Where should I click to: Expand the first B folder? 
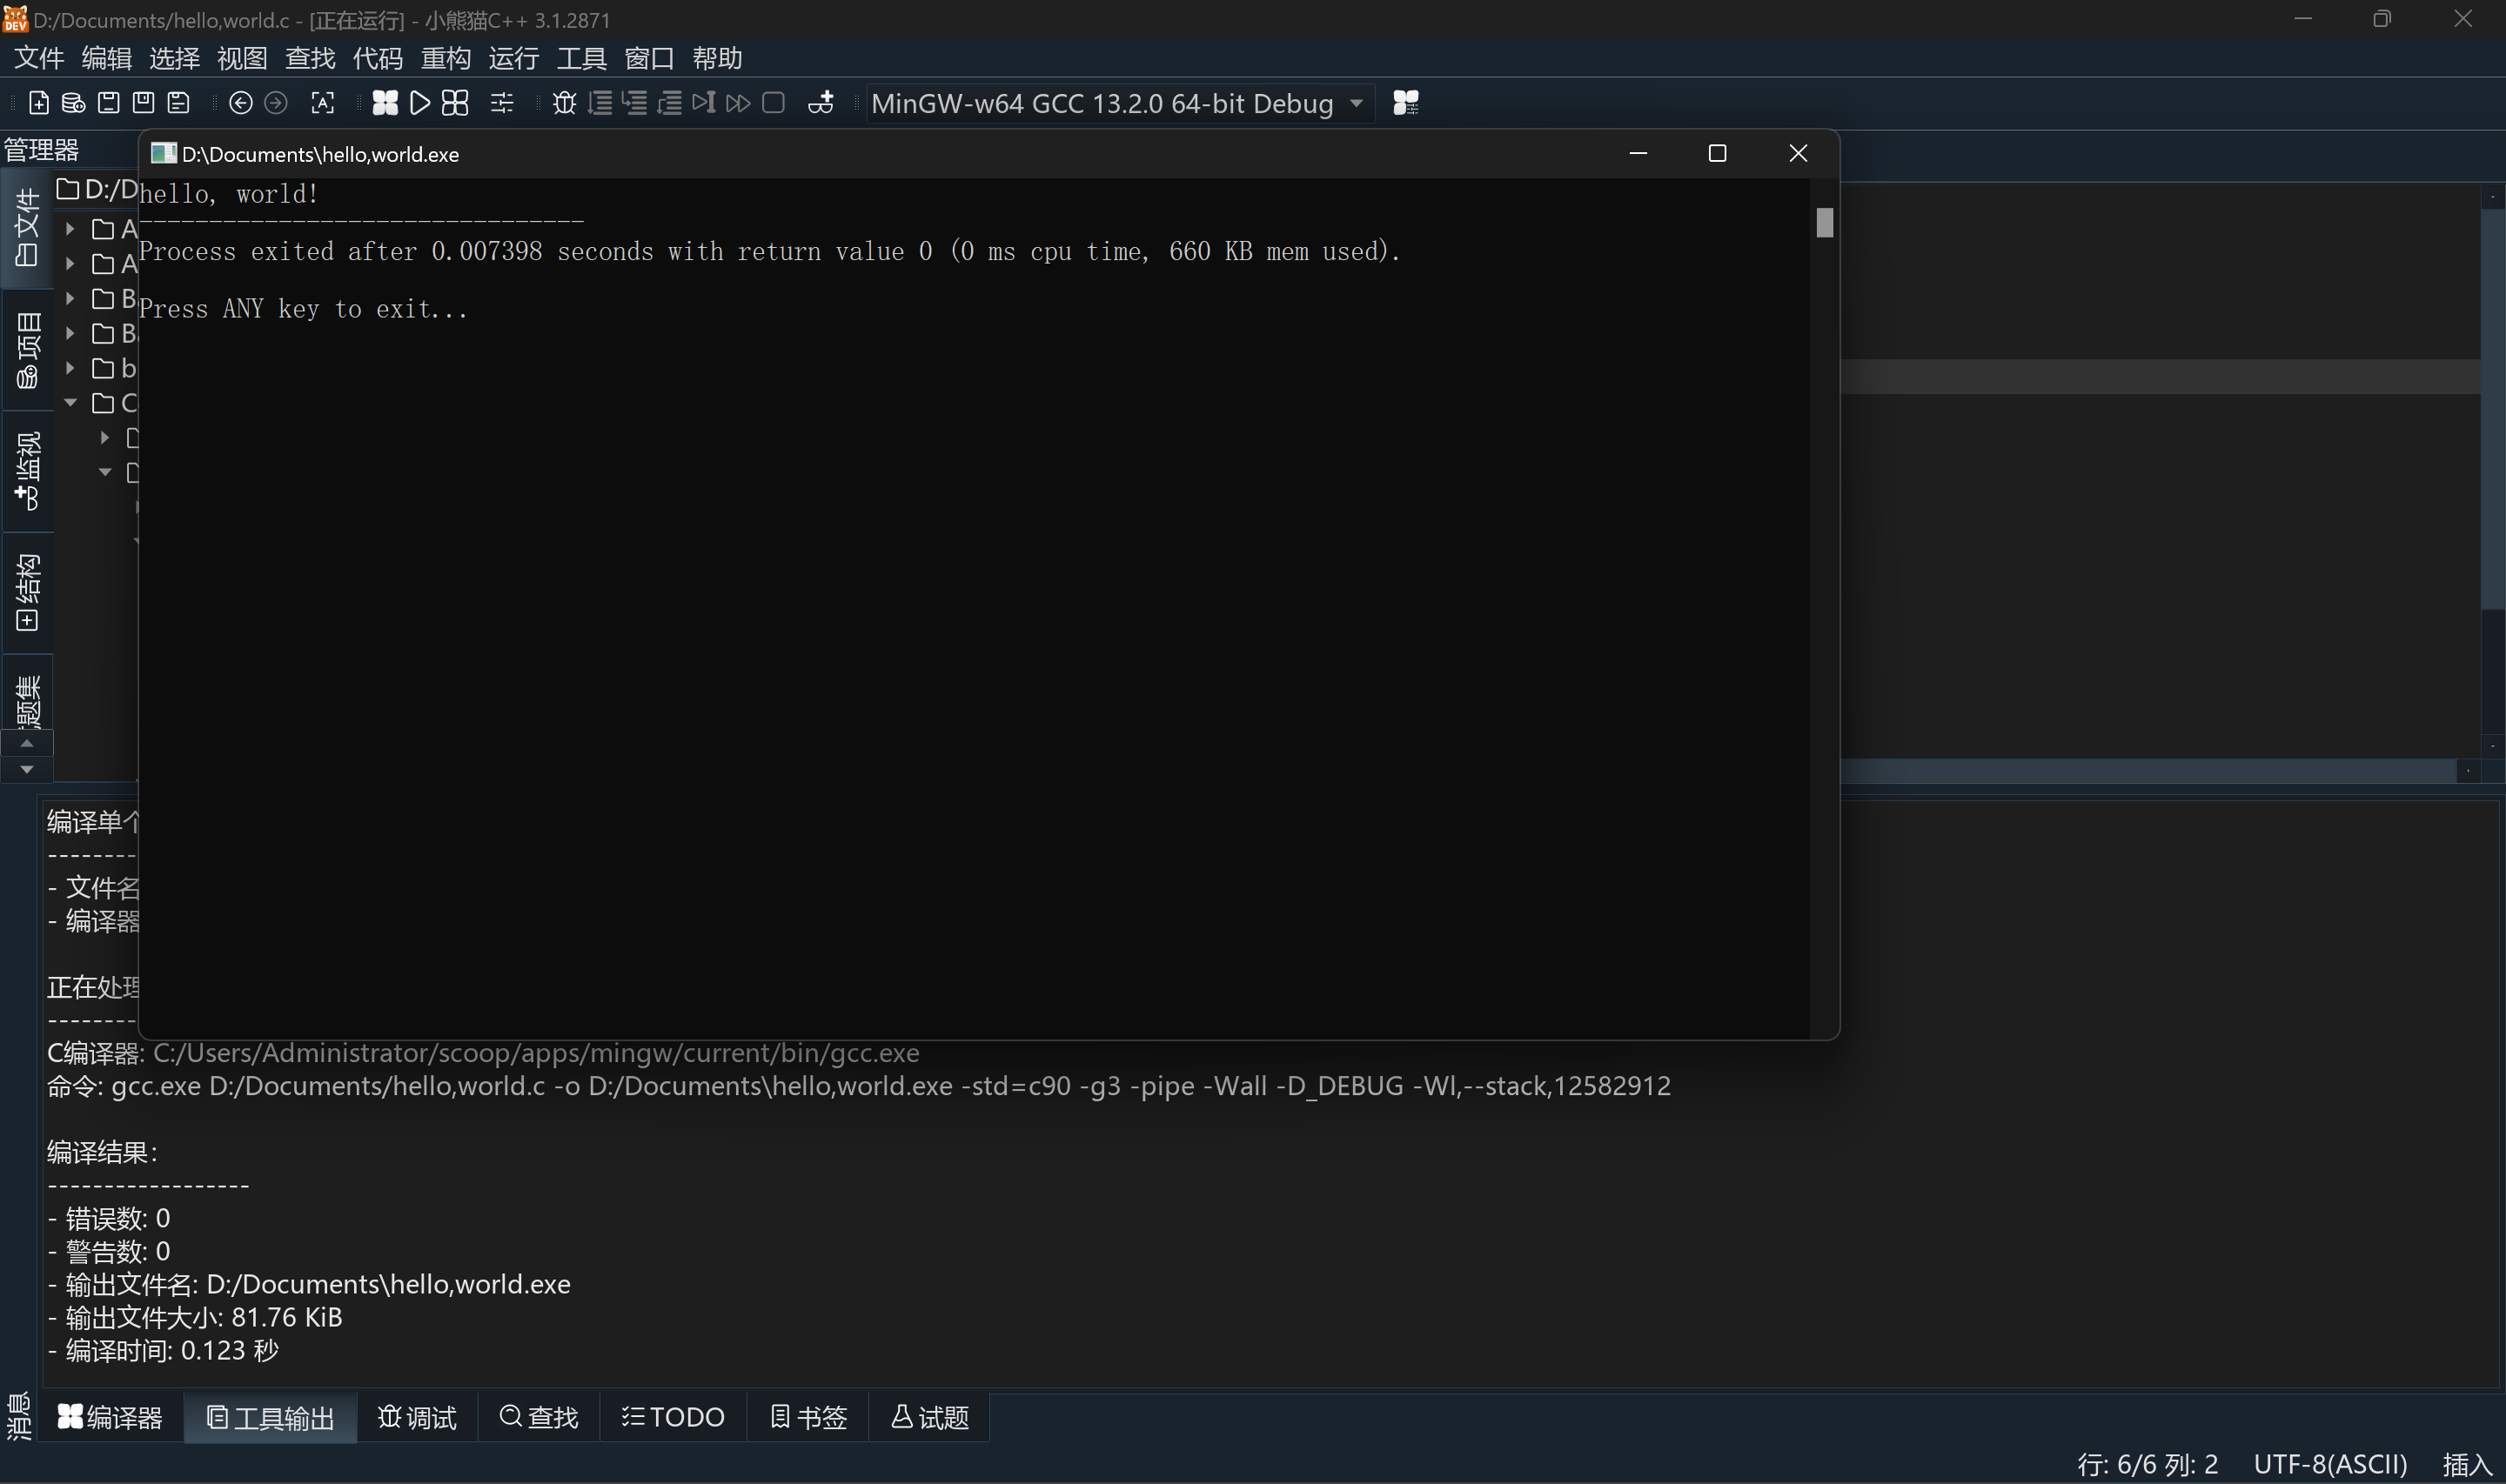point(70,298)
